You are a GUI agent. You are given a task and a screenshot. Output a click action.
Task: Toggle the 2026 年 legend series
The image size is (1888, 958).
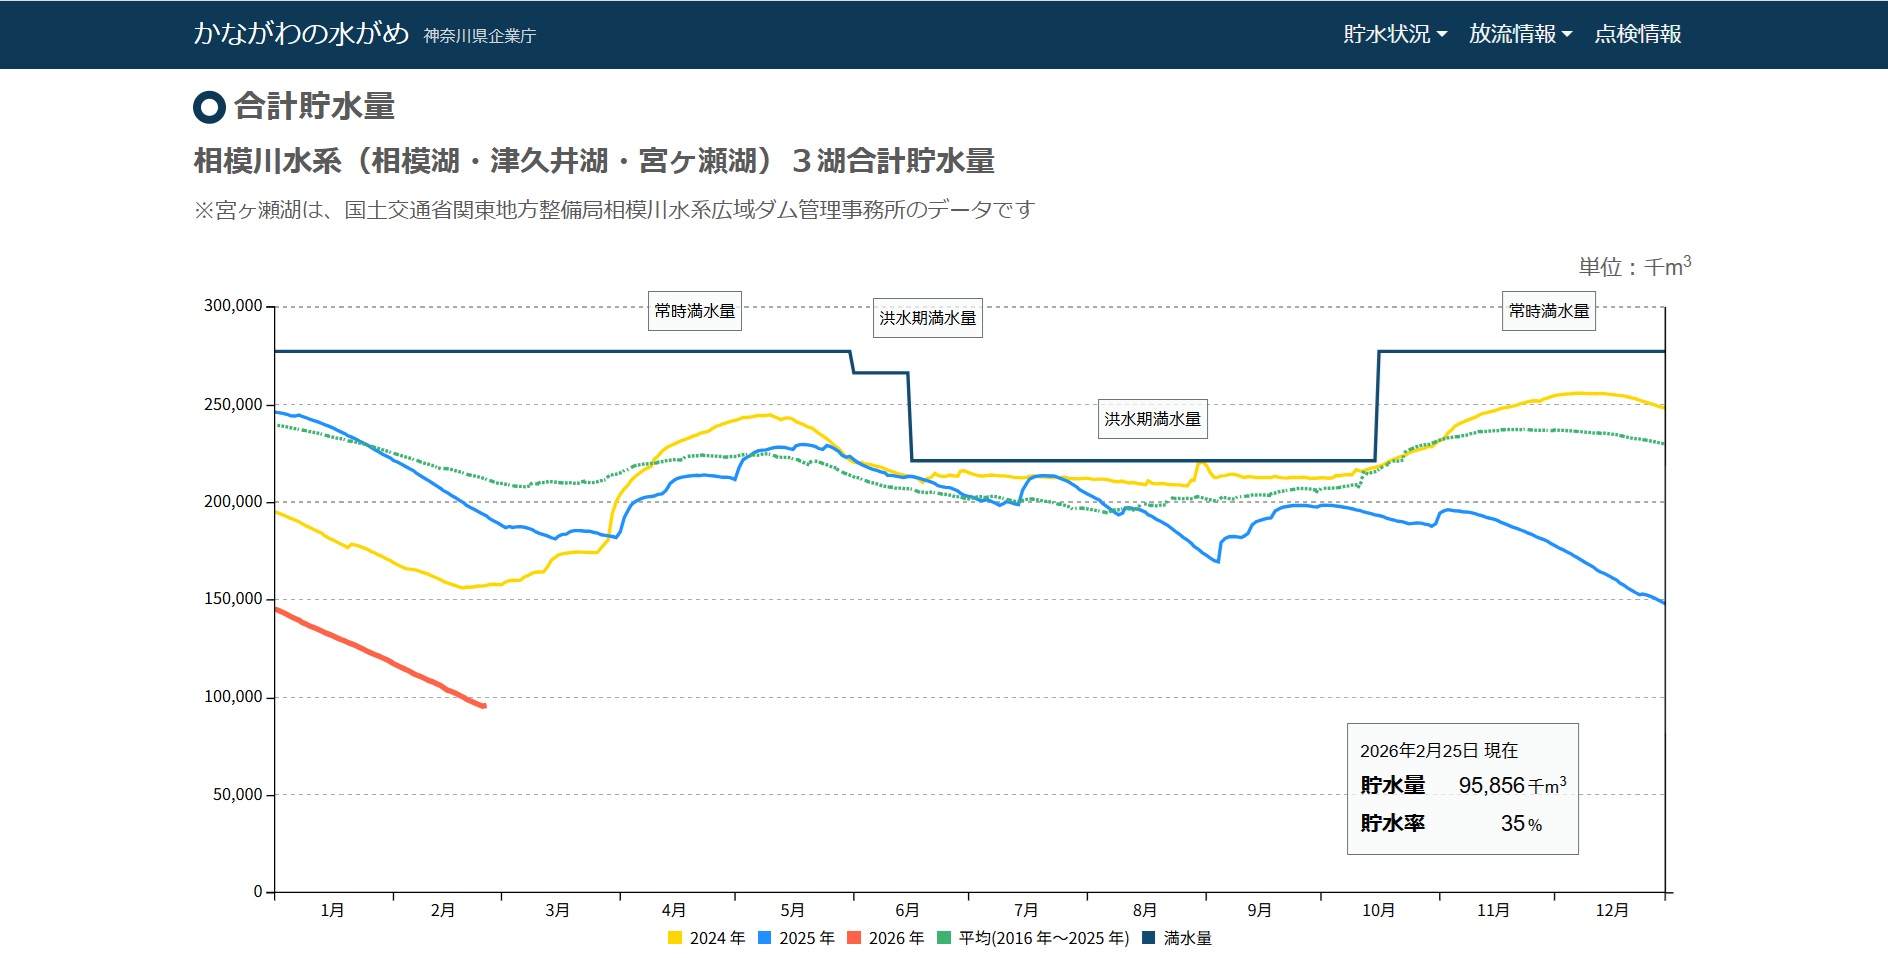[x=886, y=938]
